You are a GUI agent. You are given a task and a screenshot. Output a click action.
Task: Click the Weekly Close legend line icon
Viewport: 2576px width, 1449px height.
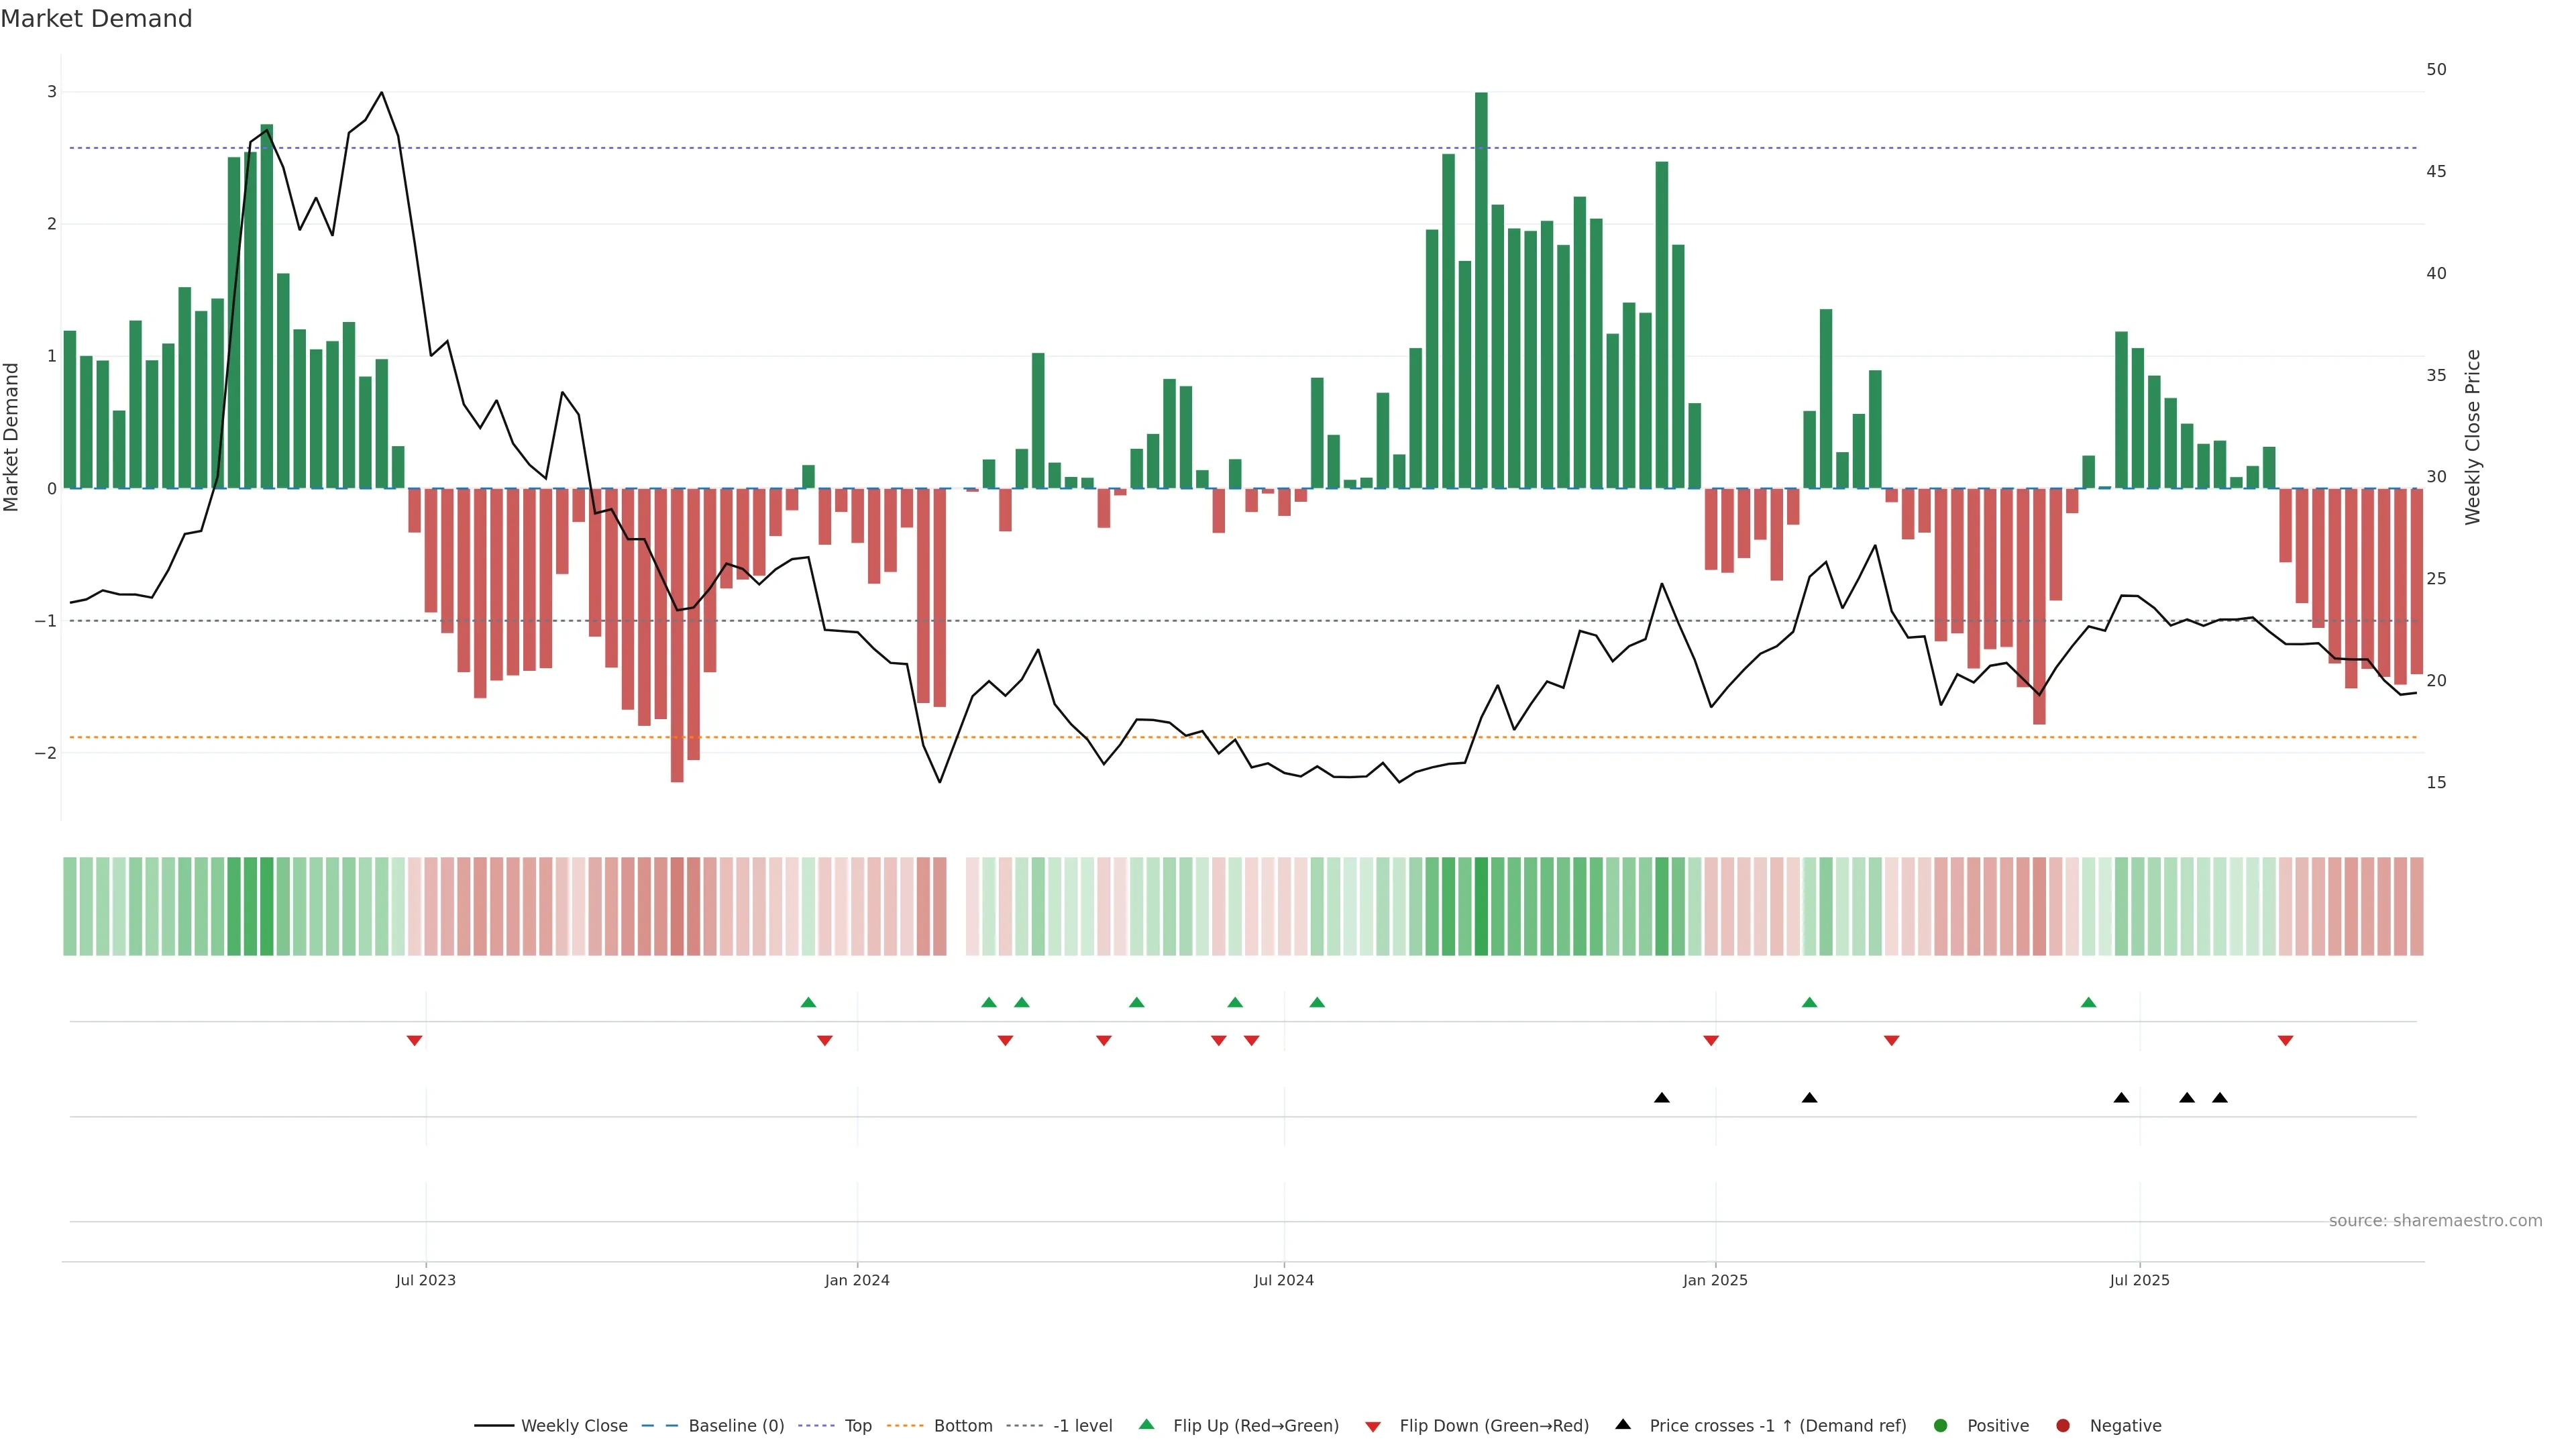click(494, 1426)
